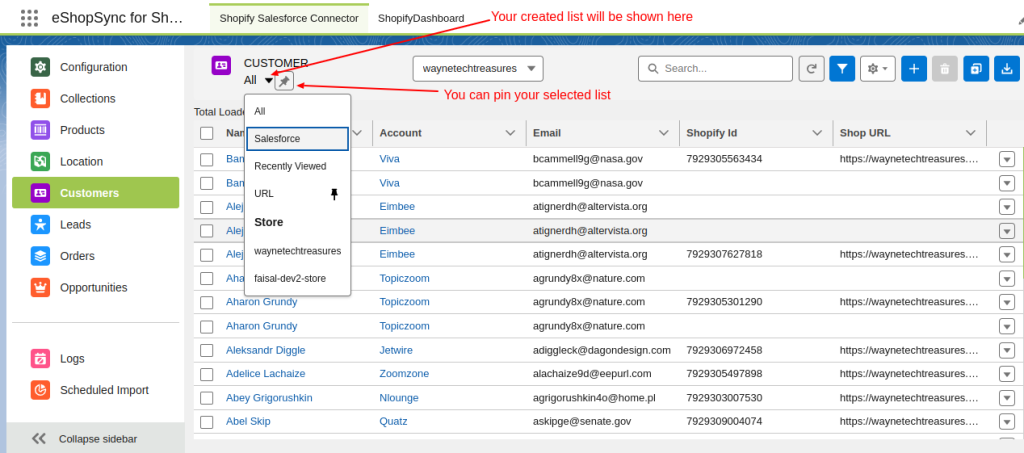Open Abey Grigorushkin customer record

pos(269,398)
